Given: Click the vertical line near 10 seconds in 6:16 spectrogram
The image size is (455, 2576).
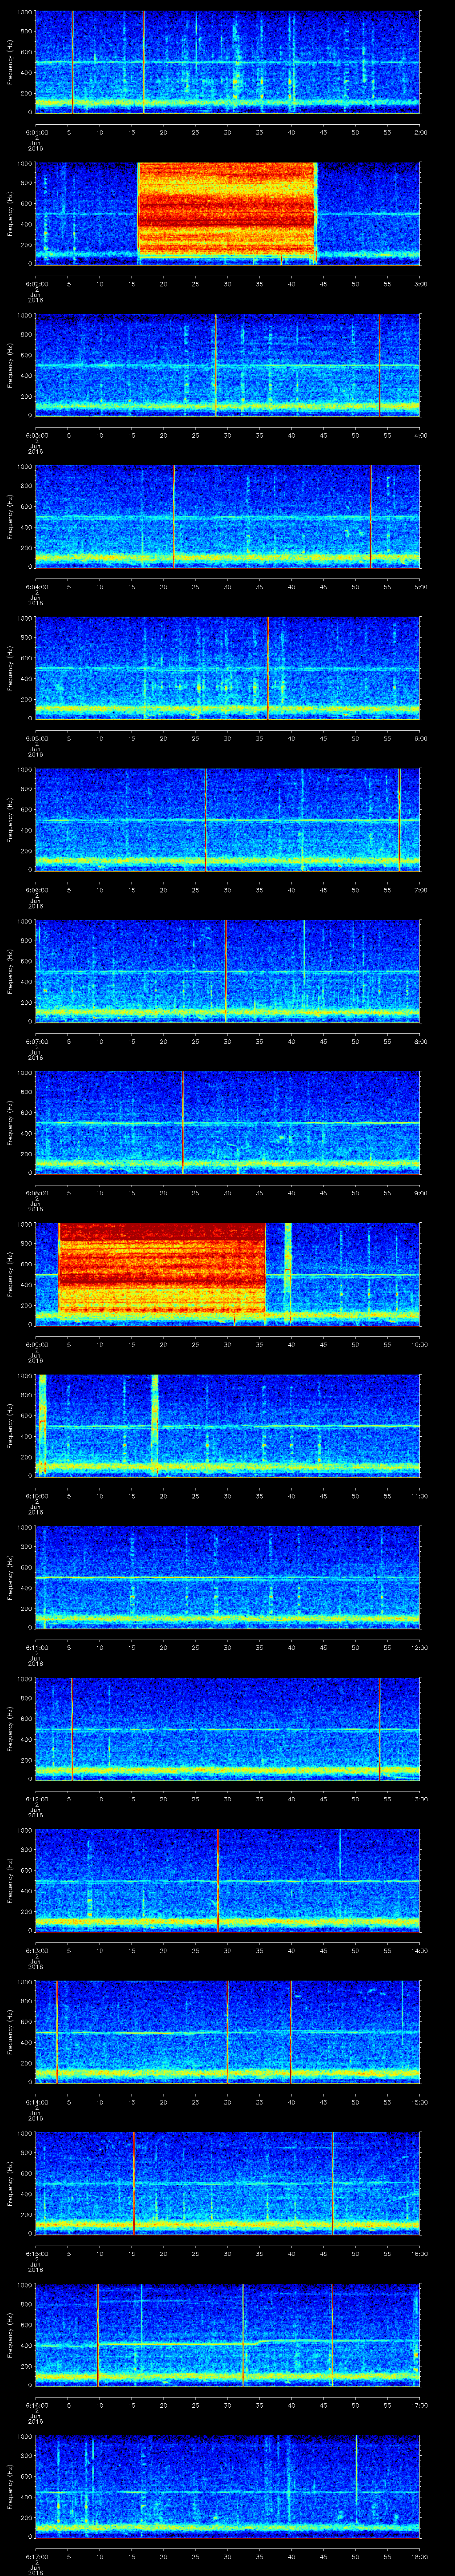Looking at the screenshot, I should (98, 2334).
